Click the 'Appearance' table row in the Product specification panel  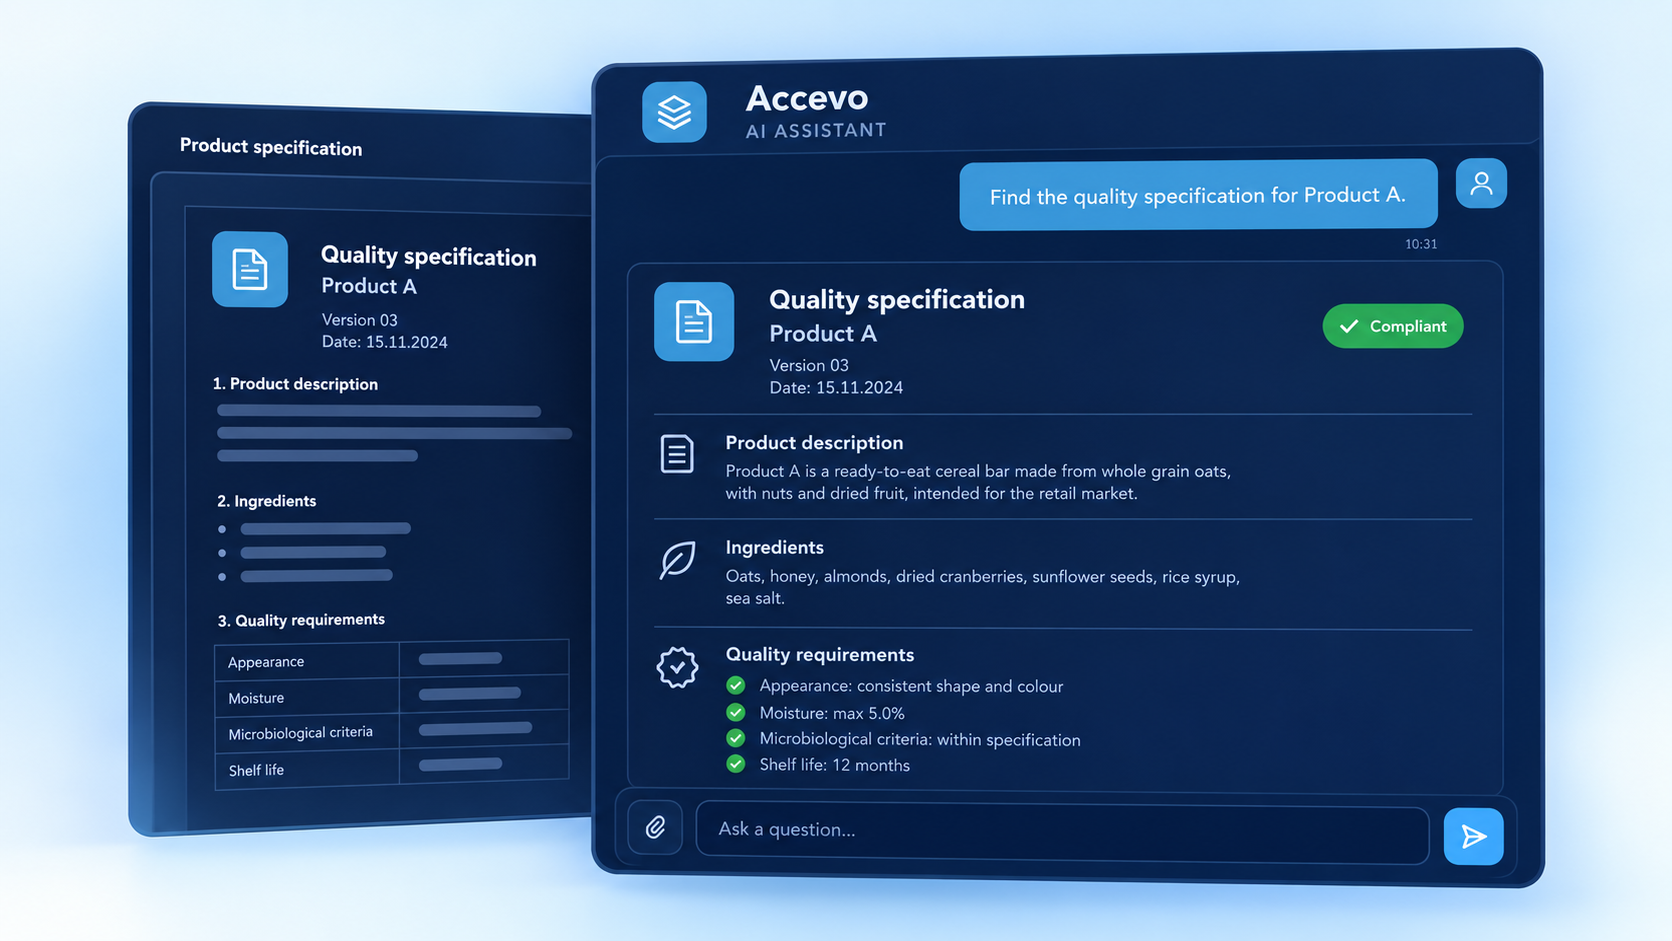point(392,661)
